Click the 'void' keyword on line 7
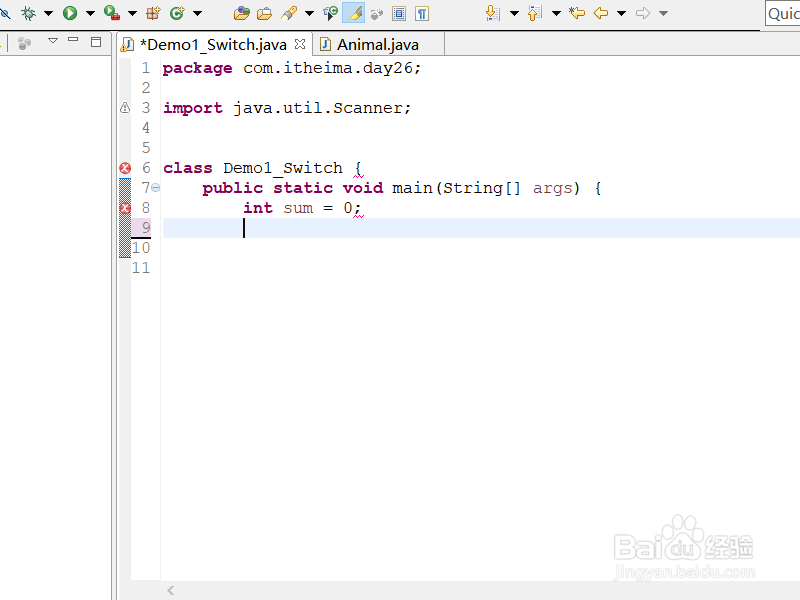Image resolution: width=800 pixels, height=600 pixels. click(363, 188)
